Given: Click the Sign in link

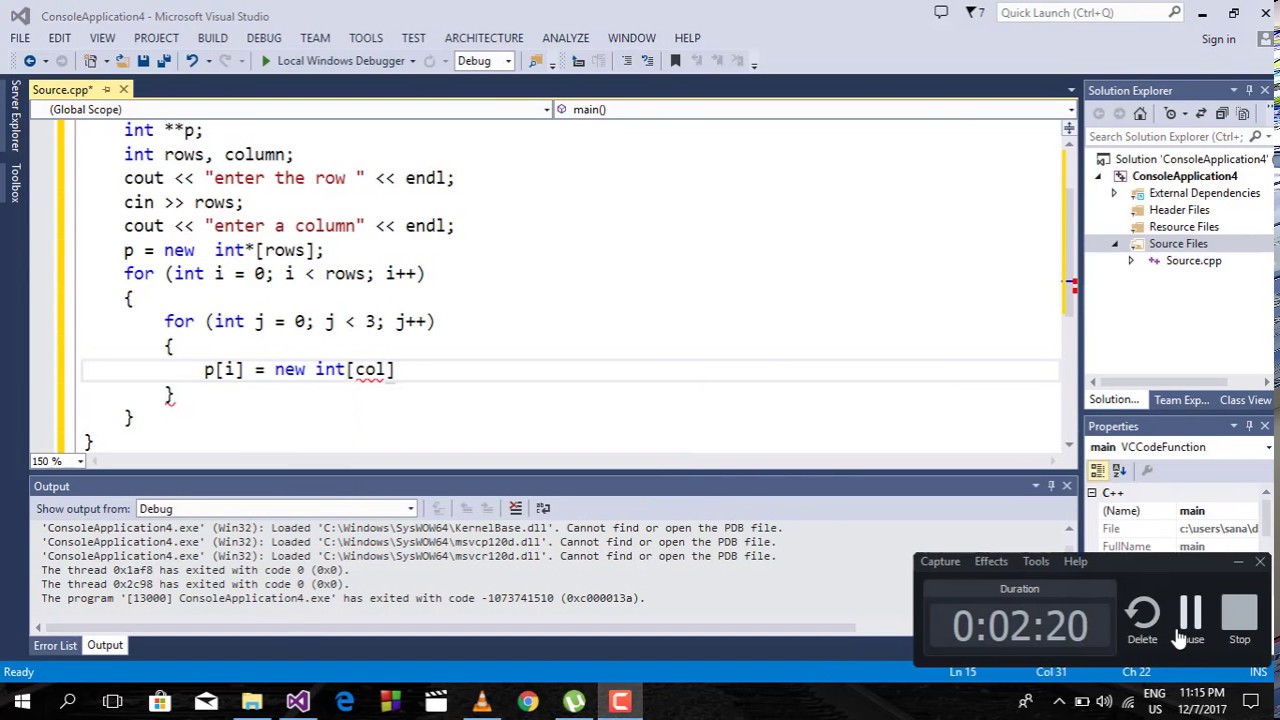Looking at the screenshot, I should (x=1218, y=39).
